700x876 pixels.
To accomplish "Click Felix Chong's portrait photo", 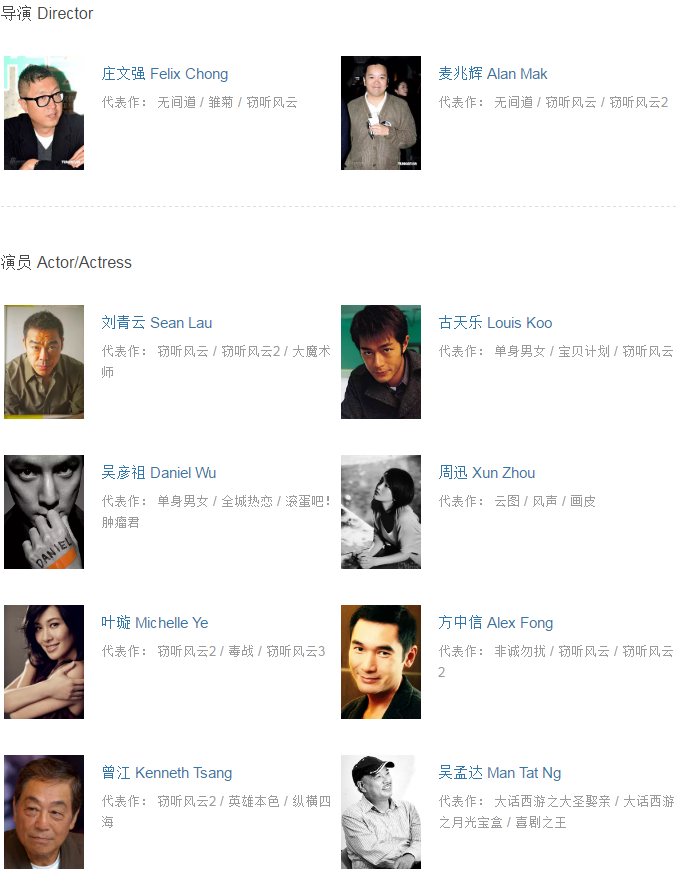I will 44,113.
